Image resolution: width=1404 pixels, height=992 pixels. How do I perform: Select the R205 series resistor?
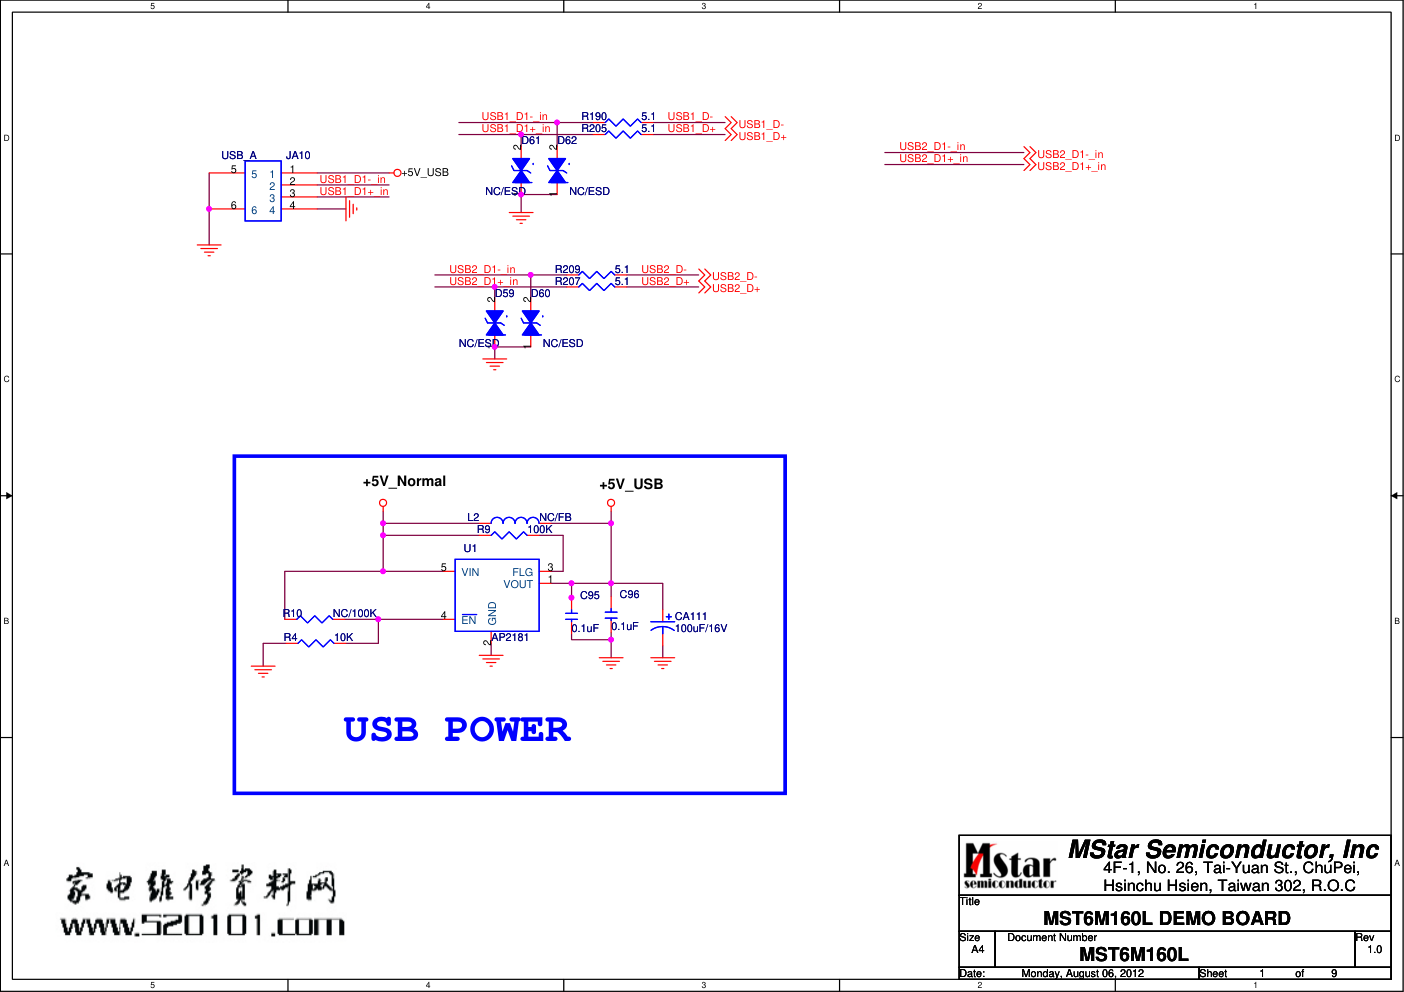624,133
